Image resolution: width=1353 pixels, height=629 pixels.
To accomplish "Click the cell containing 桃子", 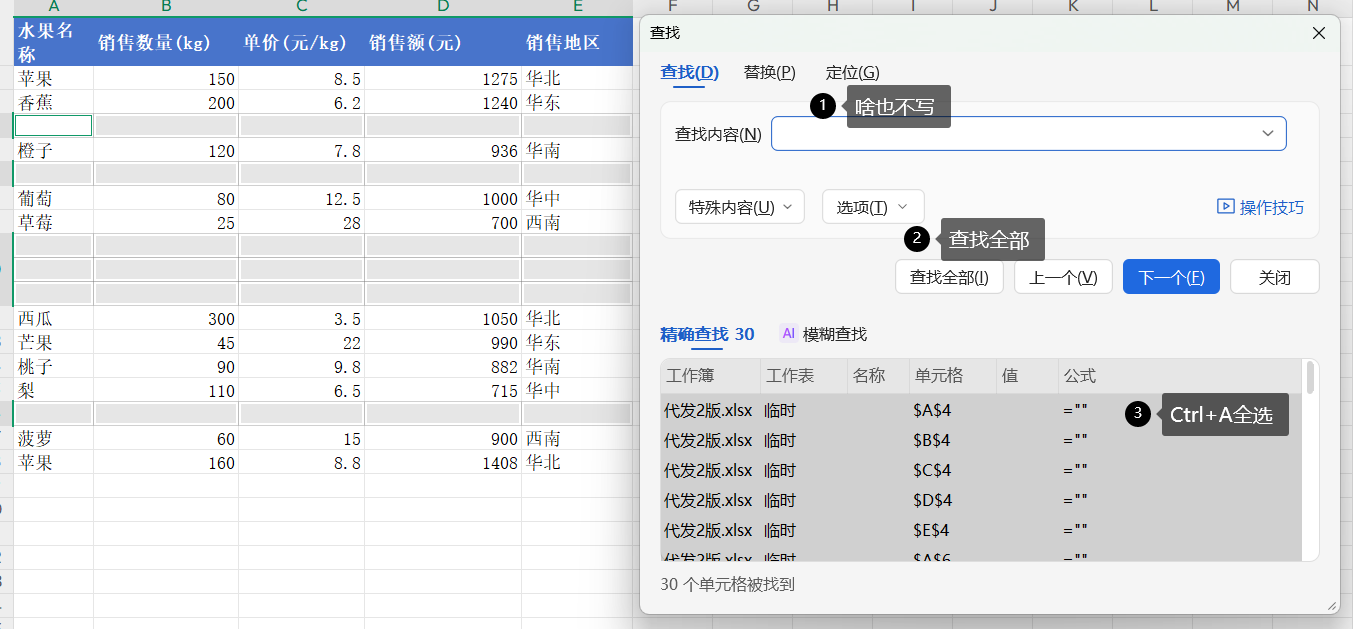I will [53, 366].
